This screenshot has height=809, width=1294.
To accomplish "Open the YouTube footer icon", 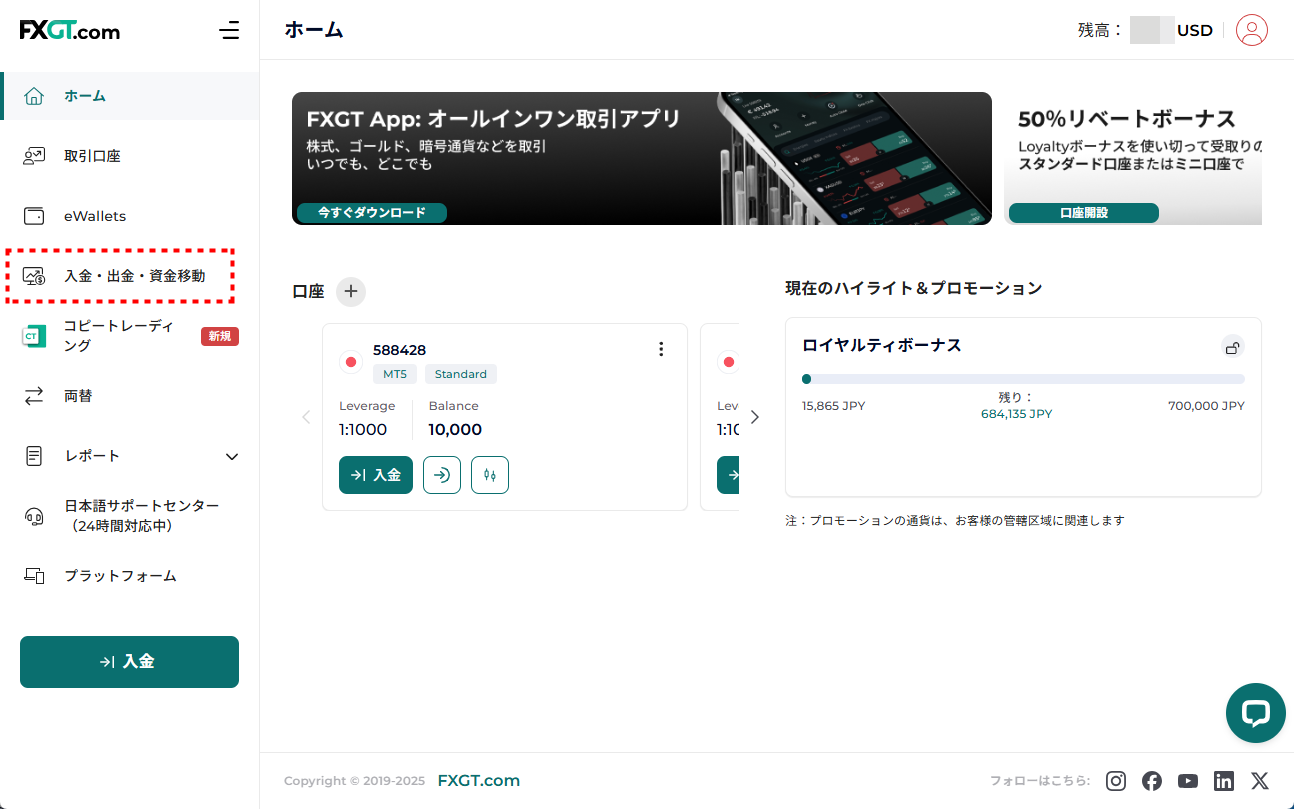I will pos(1188,781).
